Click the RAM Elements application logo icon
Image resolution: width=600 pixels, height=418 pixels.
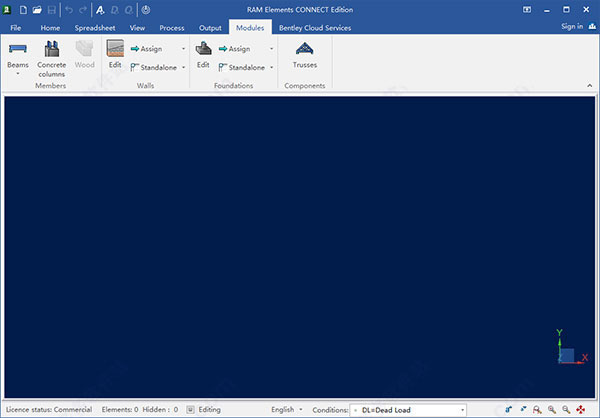7,10
